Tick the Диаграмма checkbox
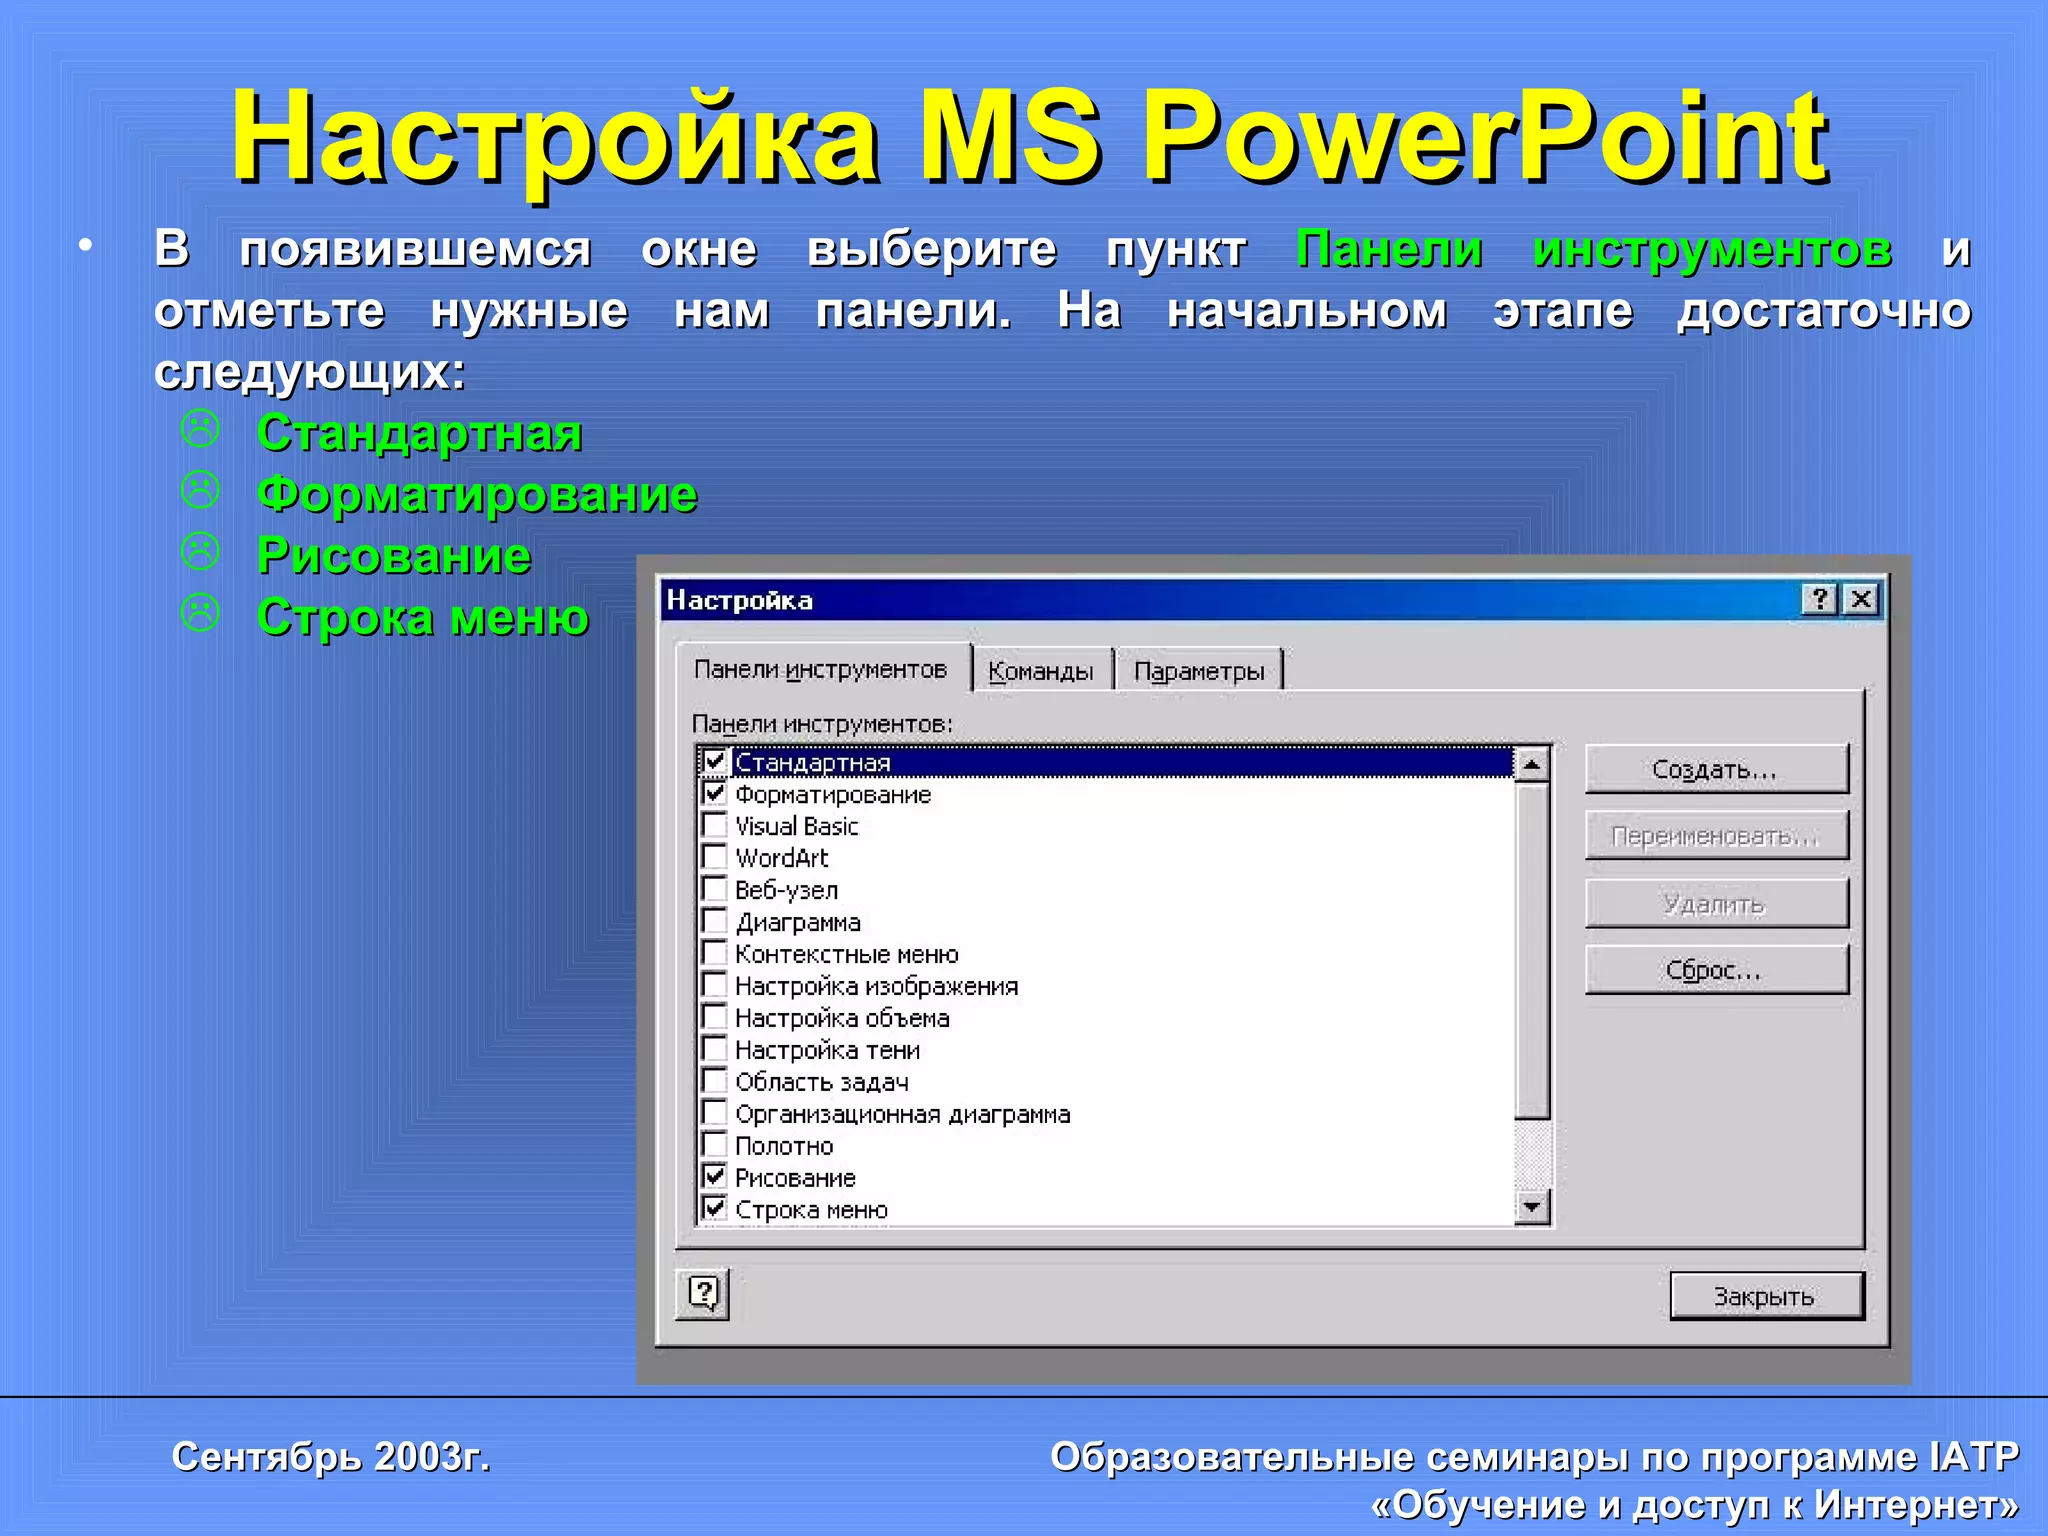Viewport: 2048px width, 1536px height. (714, 921)
